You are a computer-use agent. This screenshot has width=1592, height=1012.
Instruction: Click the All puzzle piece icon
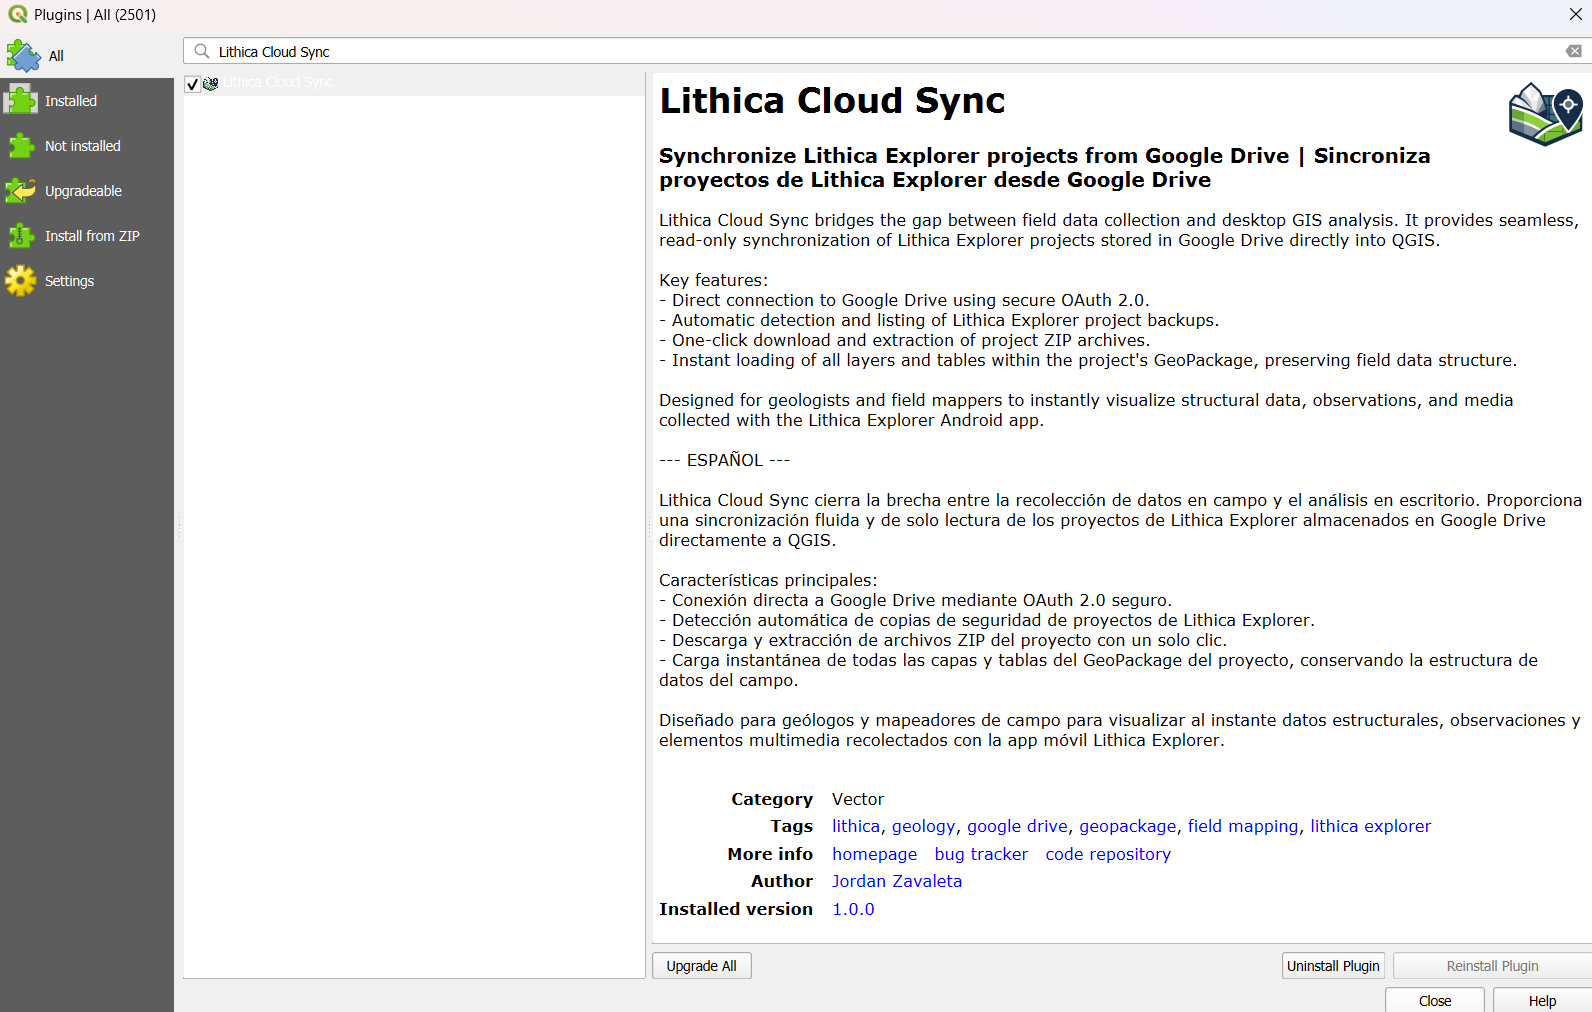[22, 56]
